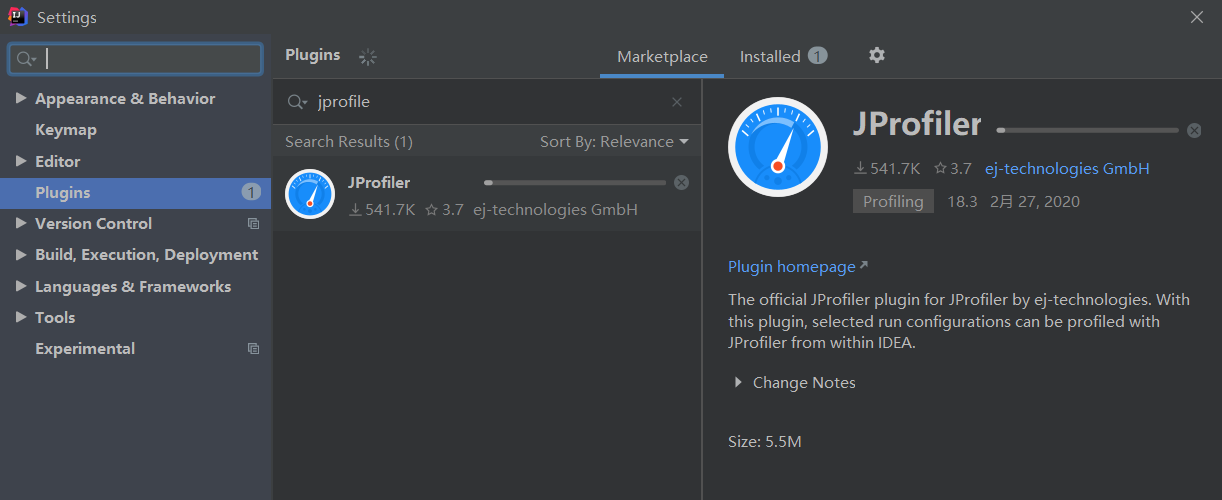Viewport: 1222px width, 500px height.
Task: Expand the Version Control settings node
Action: pos(21,223)
